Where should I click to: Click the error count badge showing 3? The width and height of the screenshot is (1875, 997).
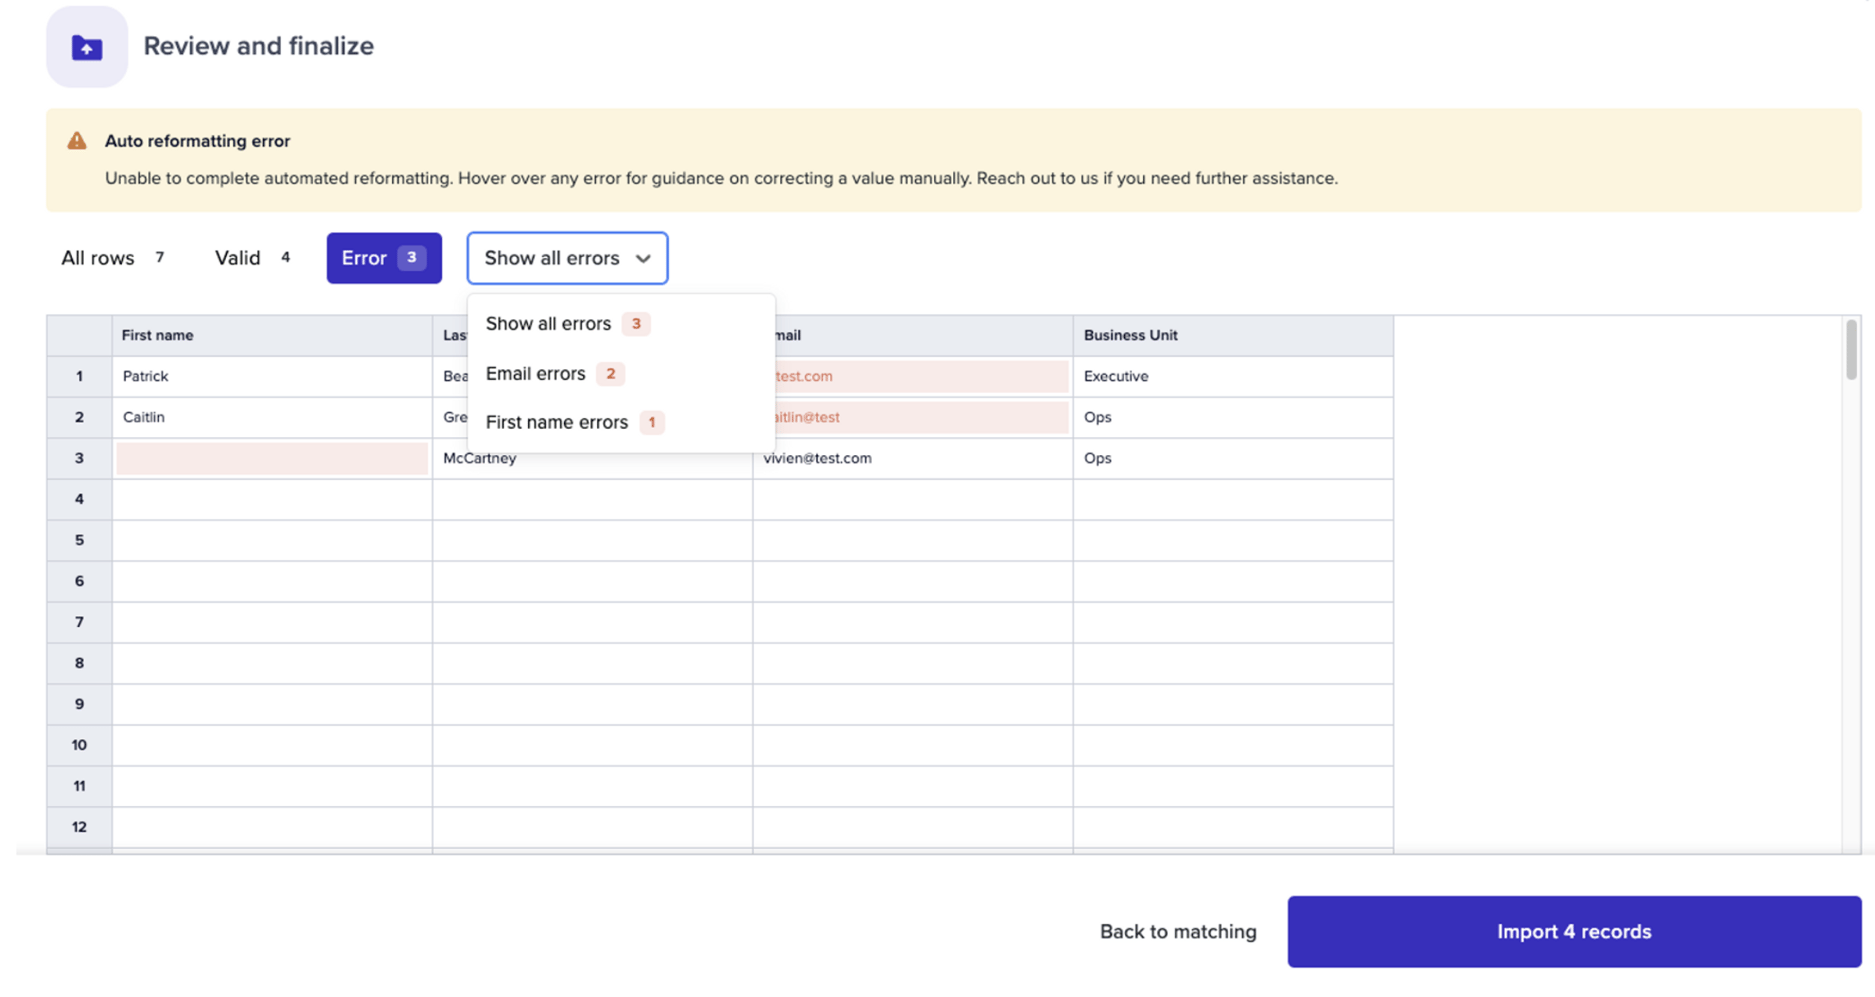point(411,257)
